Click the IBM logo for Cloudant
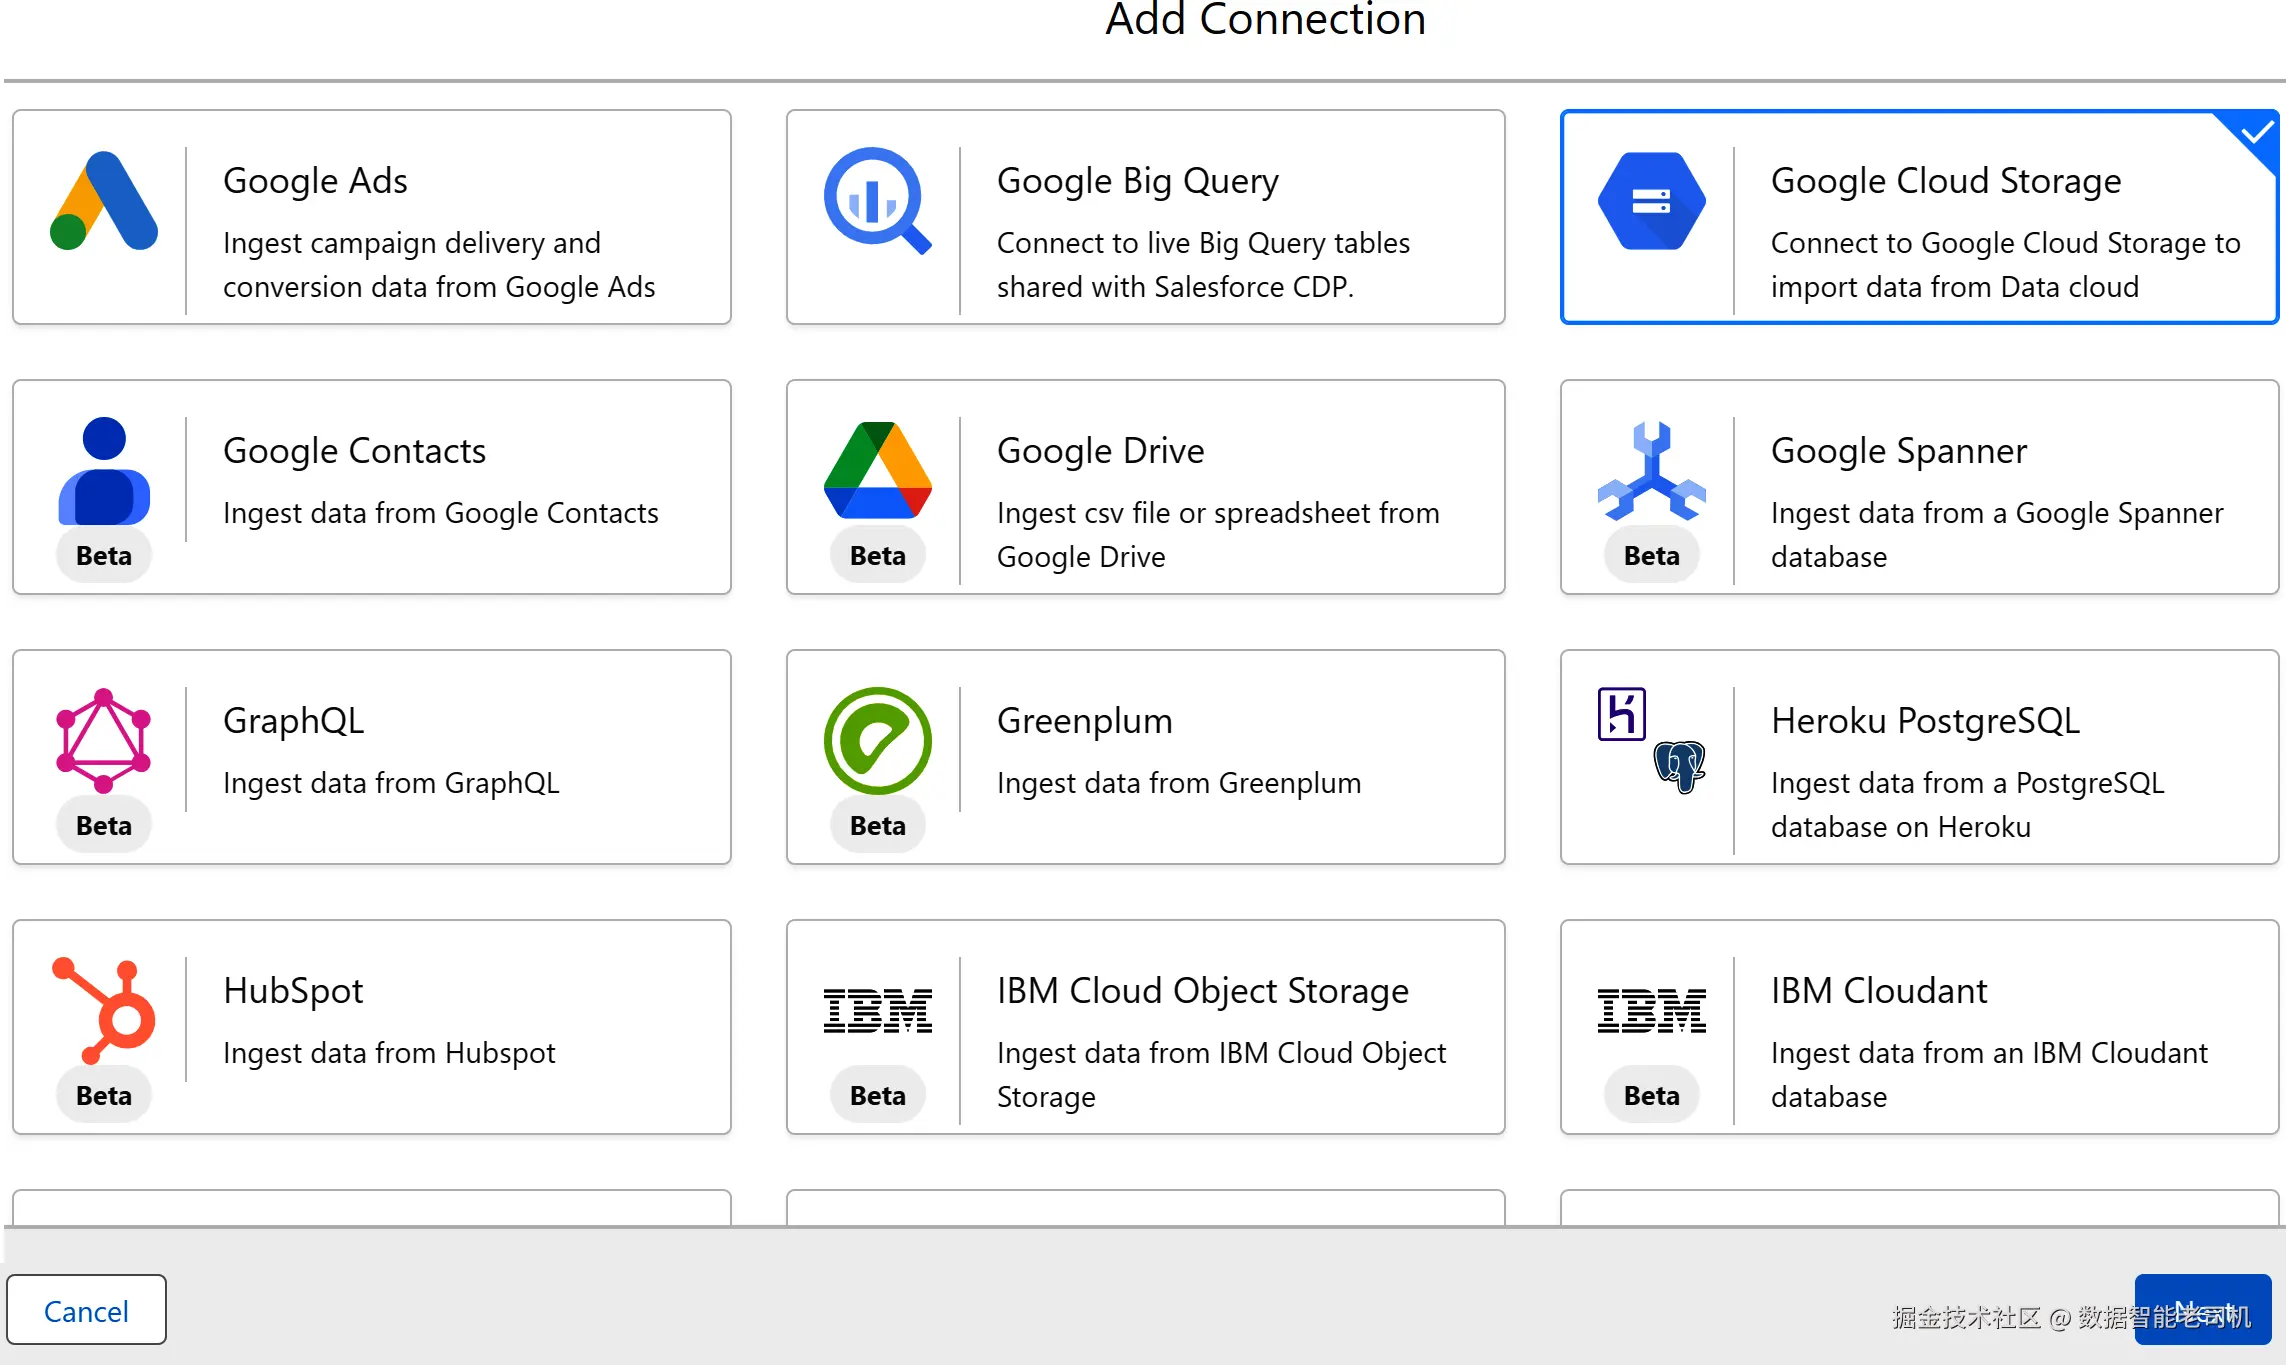 click(x=1652, y=1010)
